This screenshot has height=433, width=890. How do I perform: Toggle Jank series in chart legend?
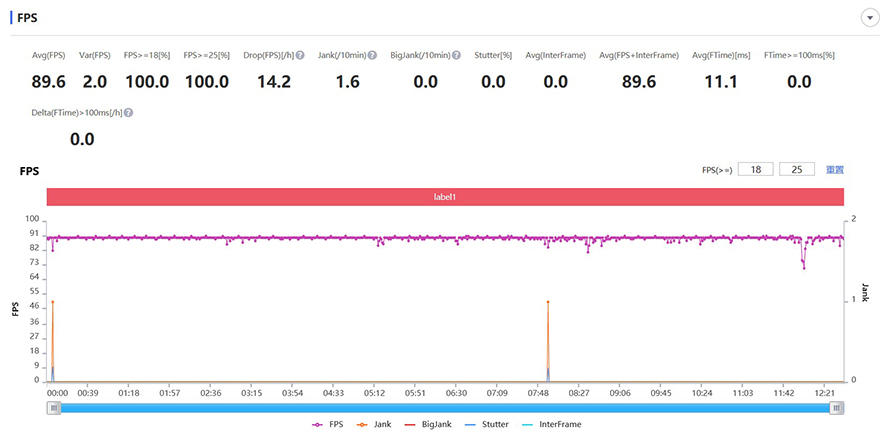tap(378, 424)
